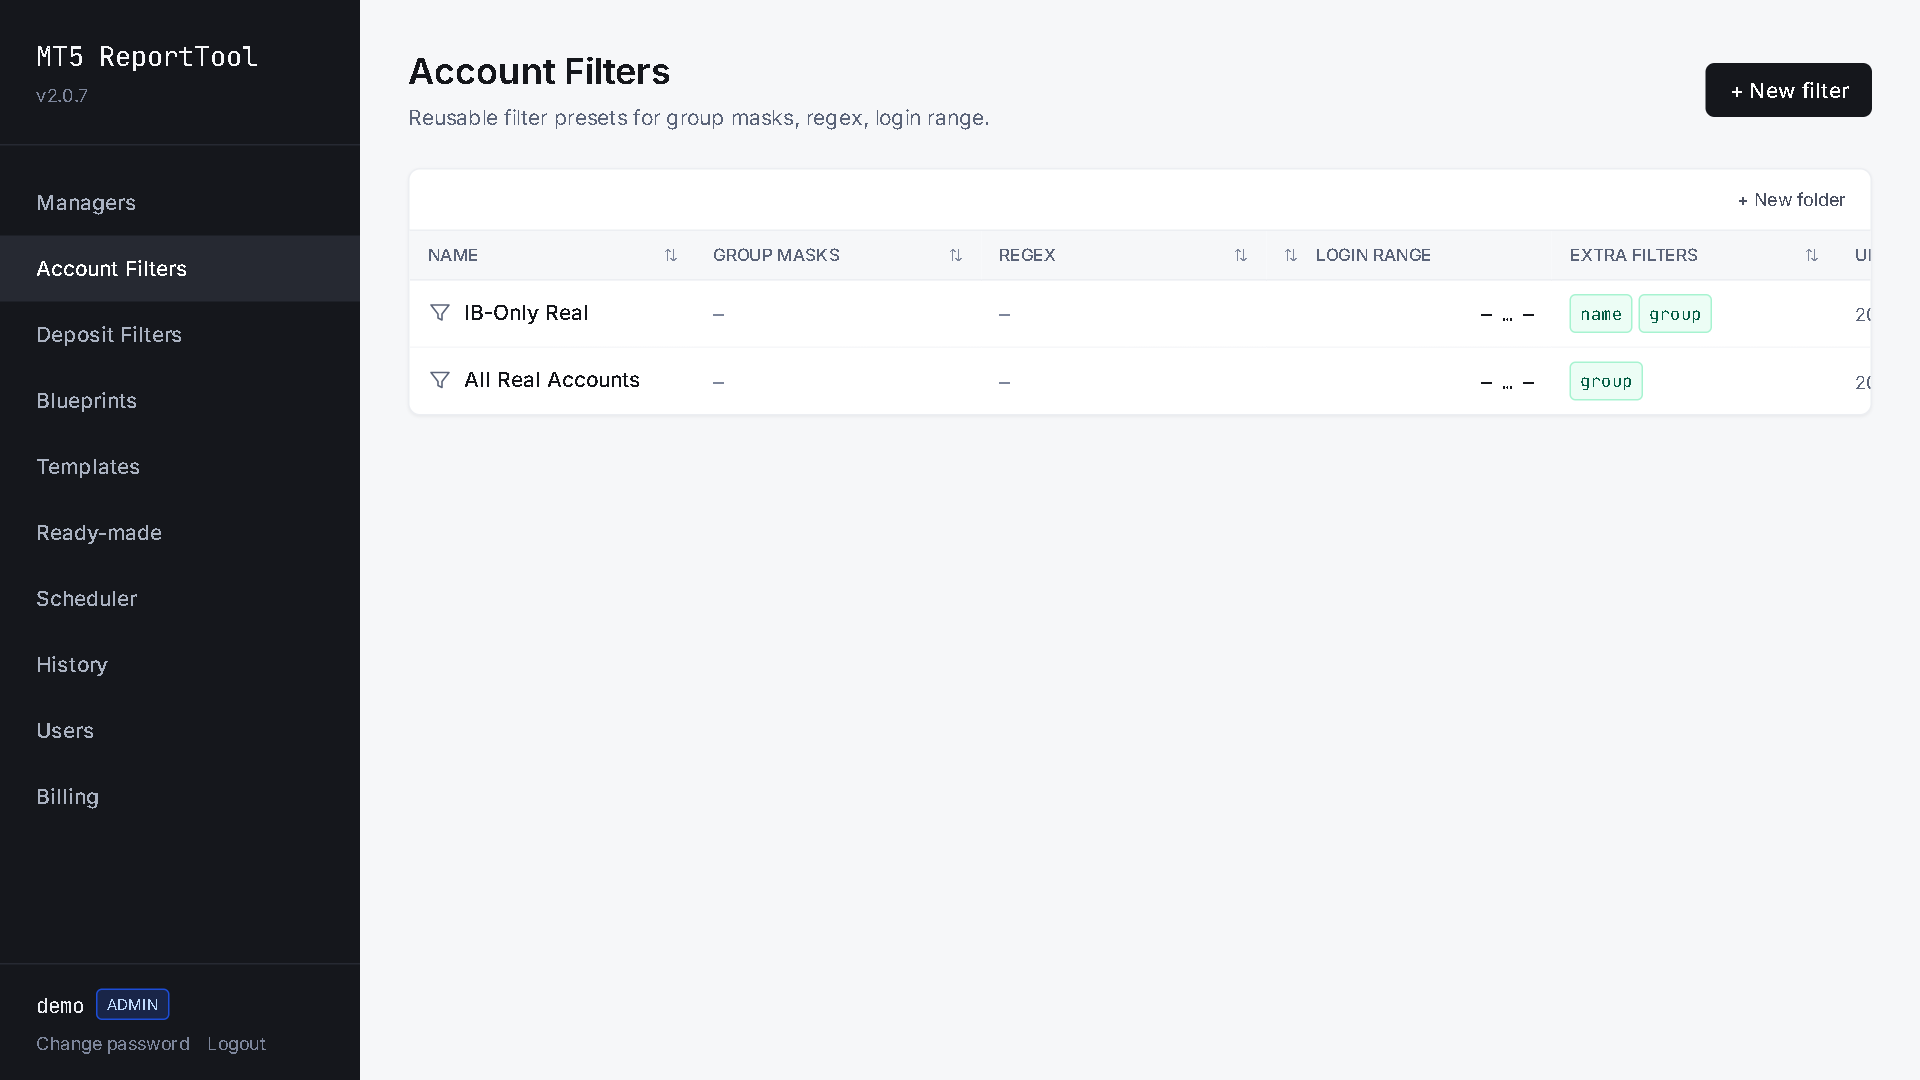Click the group tag in All Real Accounts row
This screenshot has height=1080, width=1920.
tap(1606, 381)
